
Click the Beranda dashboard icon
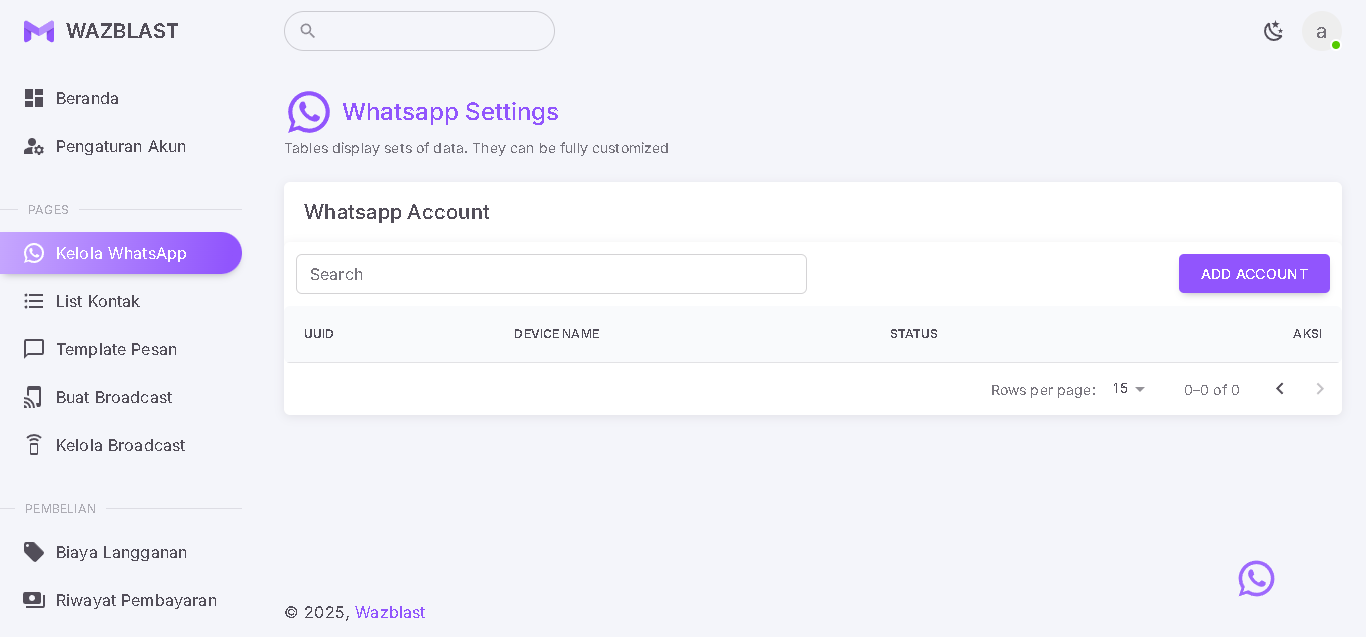(34, 98)
